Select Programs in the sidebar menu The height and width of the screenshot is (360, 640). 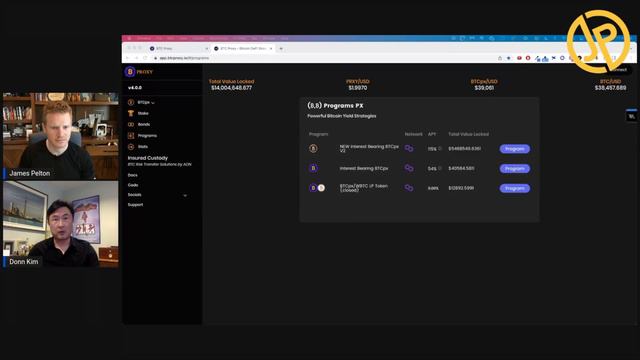[142, 136]
